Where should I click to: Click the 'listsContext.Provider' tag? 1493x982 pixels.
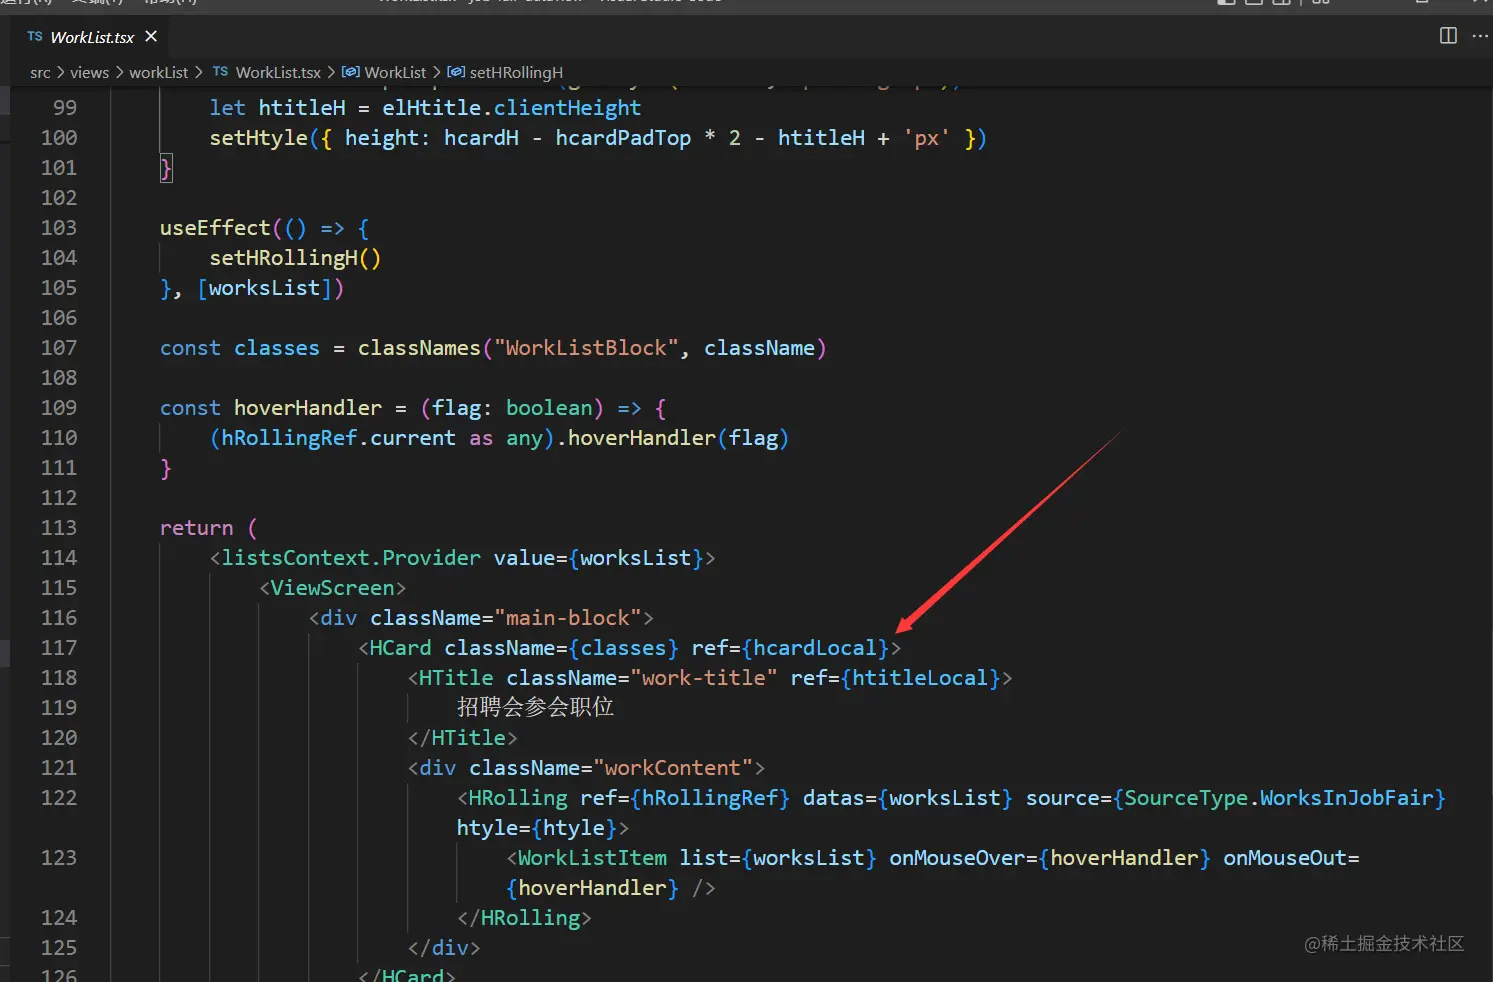(x=351, y=558)
